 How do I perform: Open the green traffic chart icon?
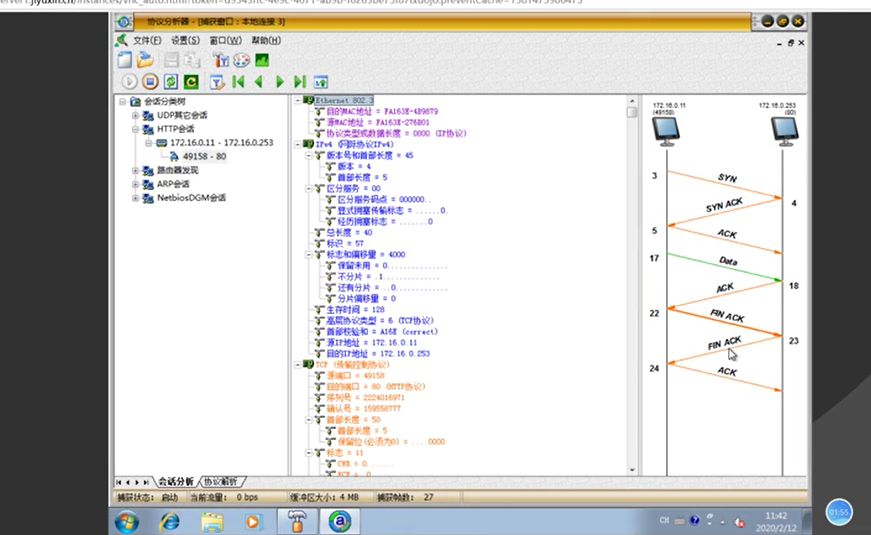pos(262,60)
